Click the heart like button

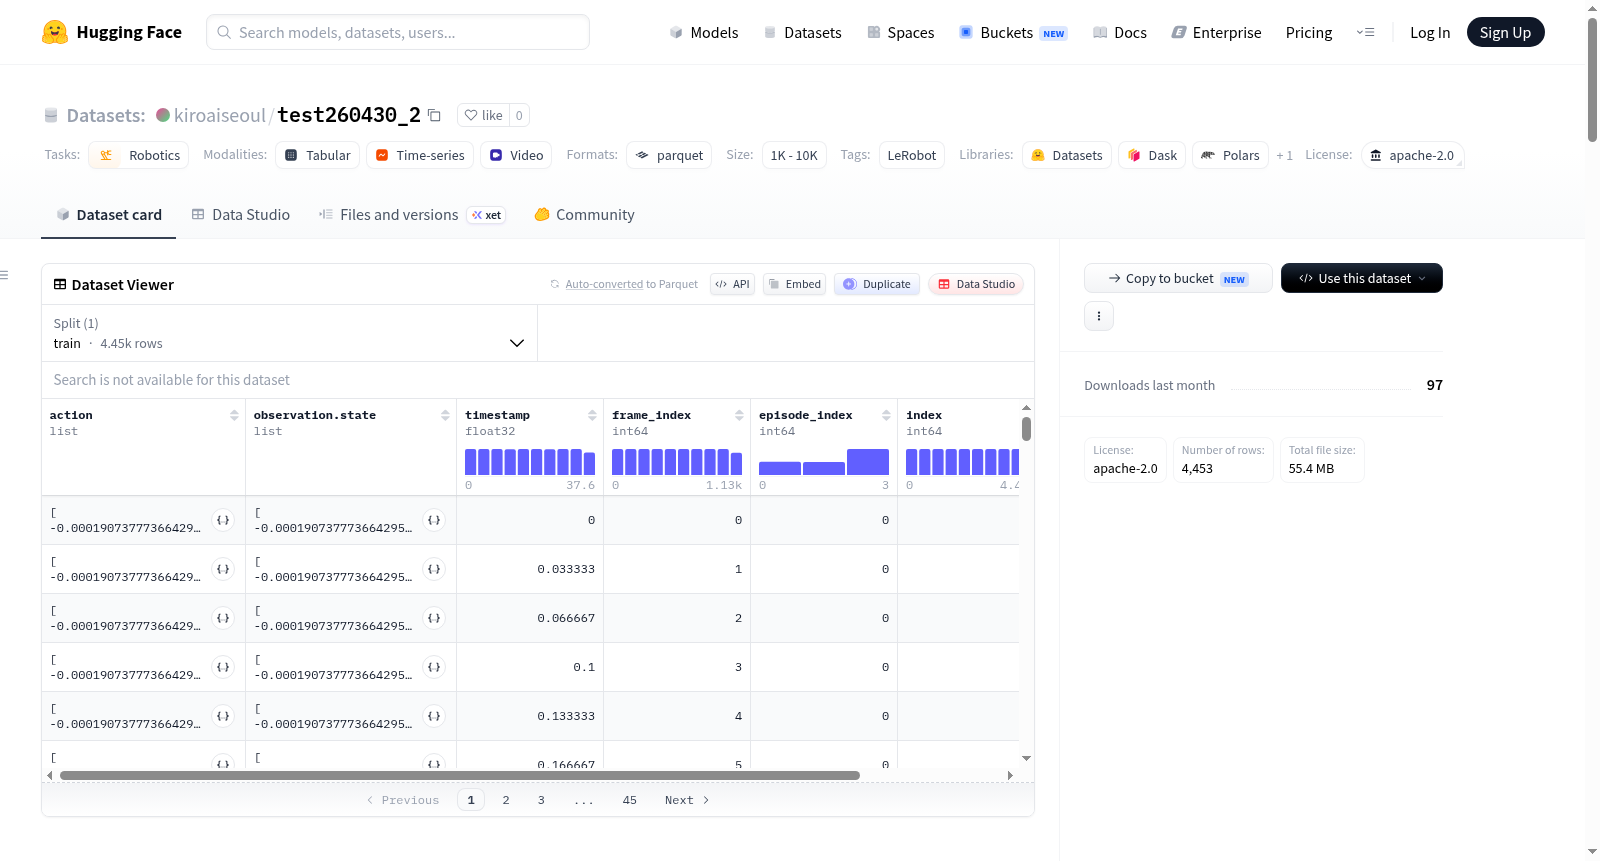[x=484, y=115]
